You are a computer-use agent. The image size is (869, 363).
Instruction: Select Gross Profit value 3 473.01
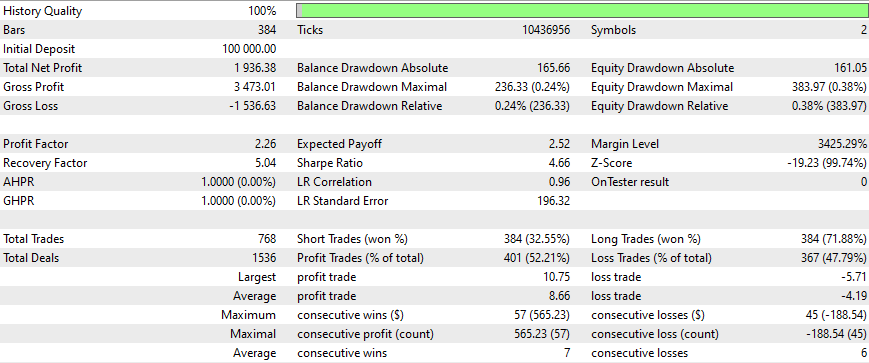pyautogui.click(x=255, y=87)
